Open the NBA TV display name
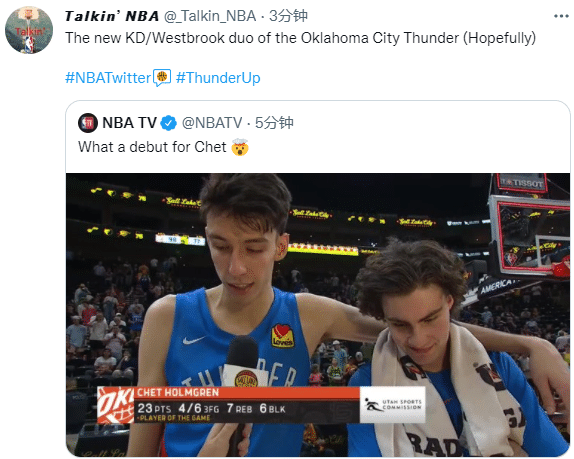This screenshot has height=459, width=574. (x=129, y=123)
